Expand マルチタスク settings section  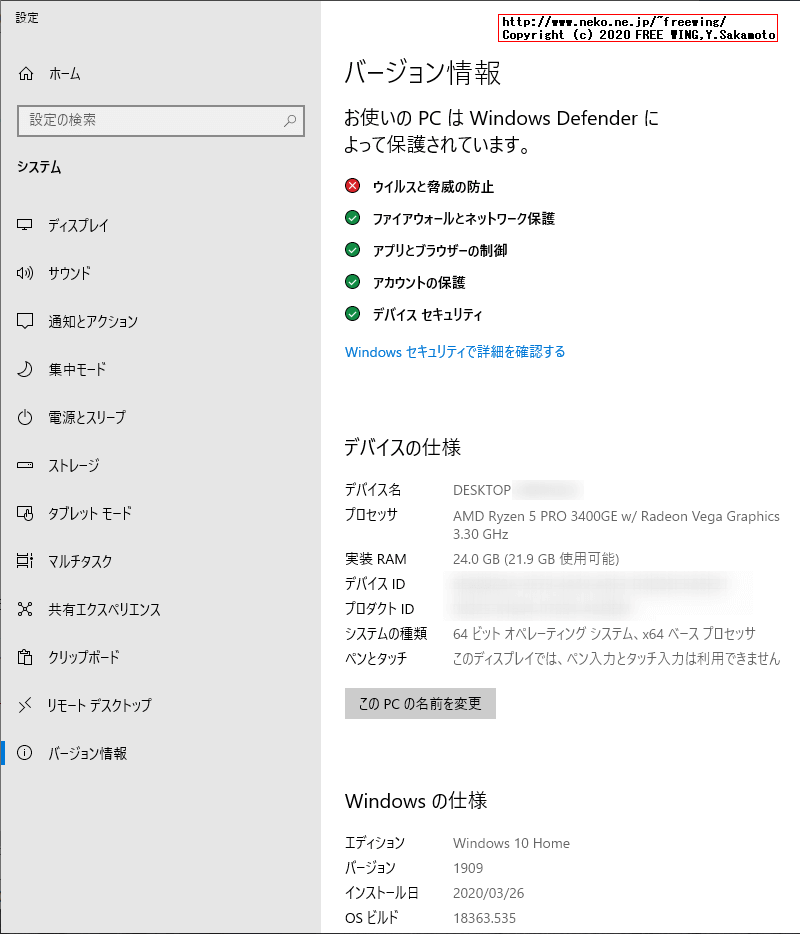tap(80, 561)
